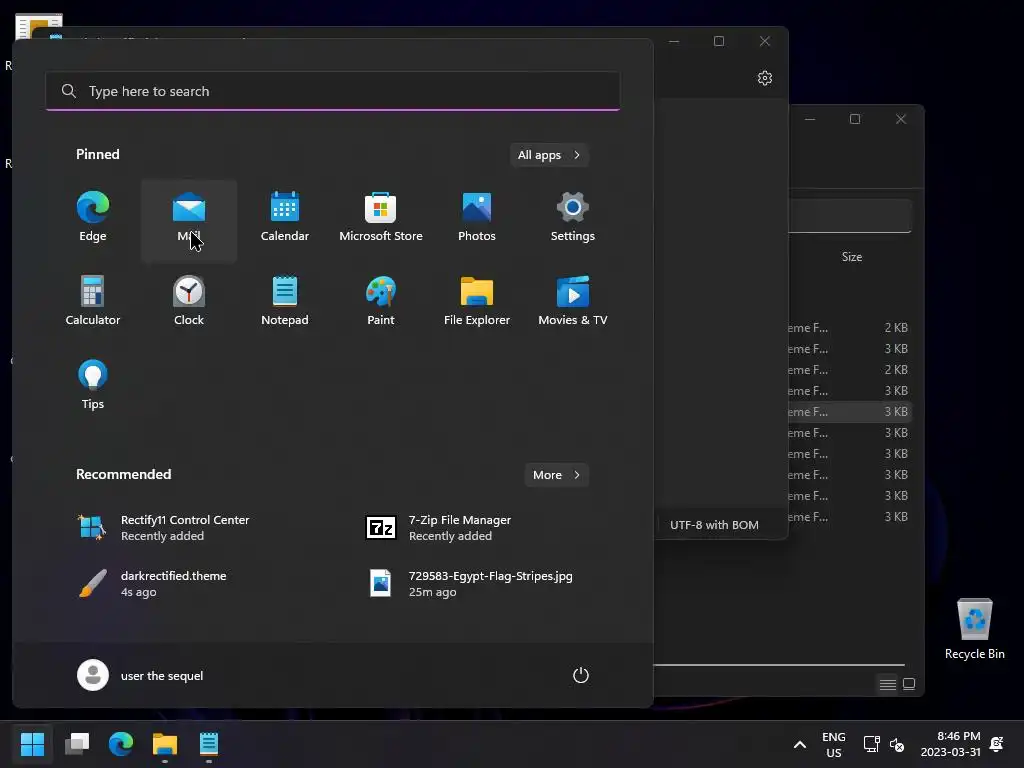Open Settings from pinned apps
The height and width of the screenshot is (768, 1024).
click(x=573, y=218)
